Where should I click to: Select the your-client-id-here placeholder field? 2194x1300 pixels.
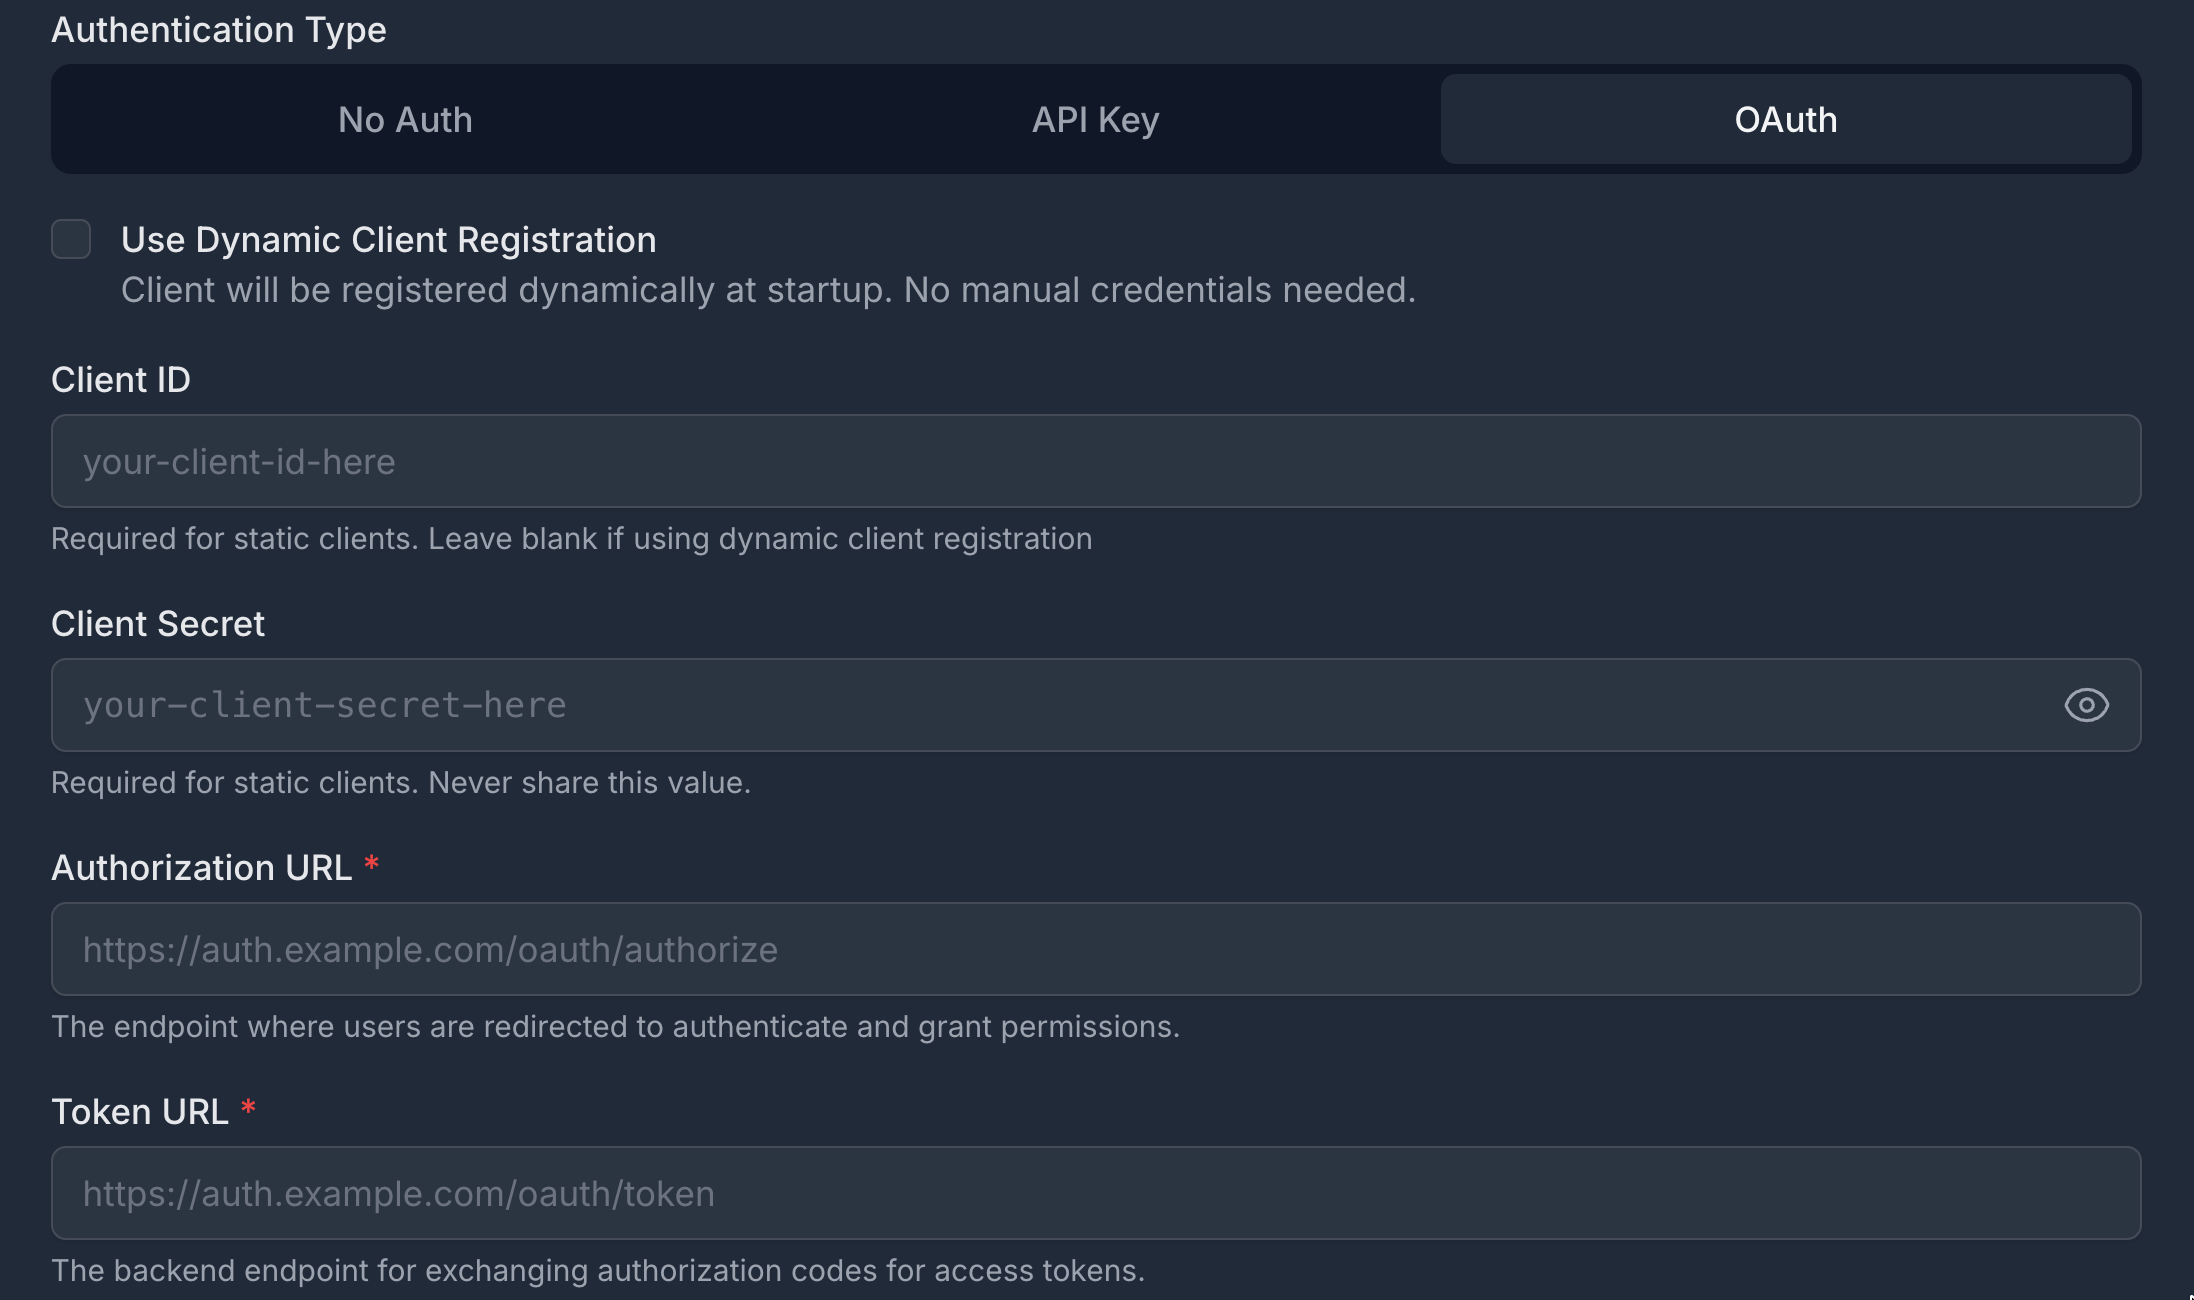coord(1095,461)
